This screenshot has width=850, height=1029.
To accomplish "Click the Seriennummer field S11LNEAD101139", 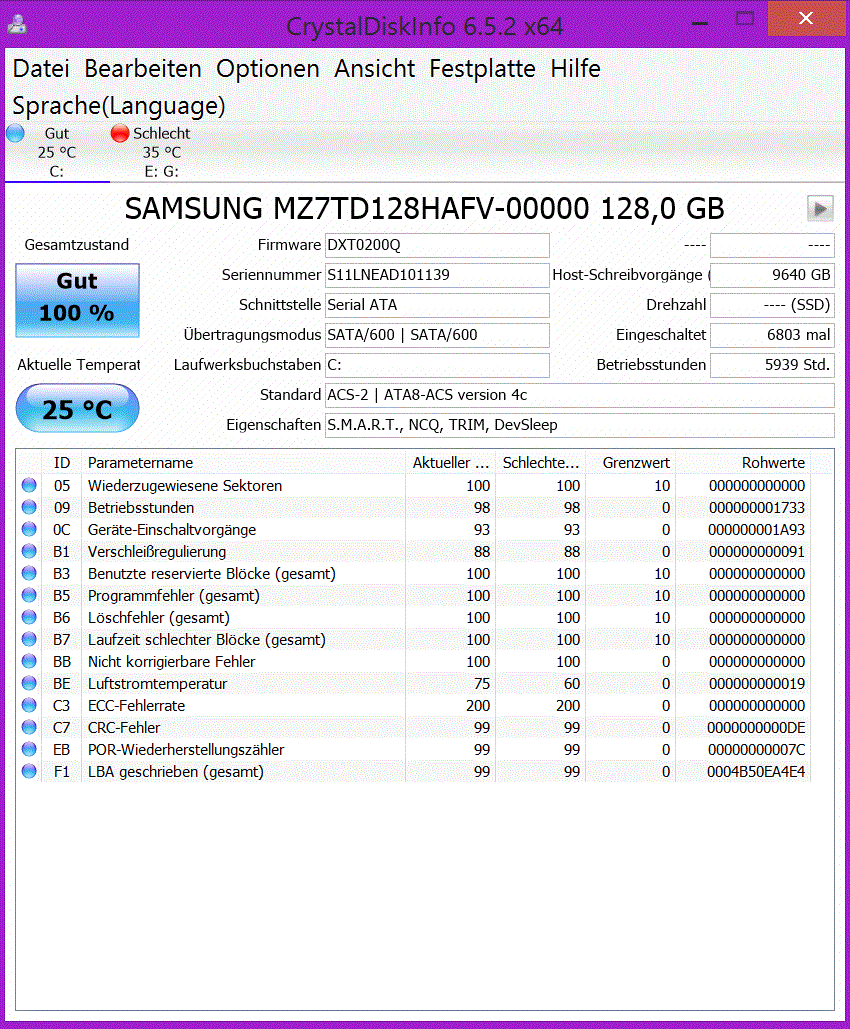I will tap(437, 275).
